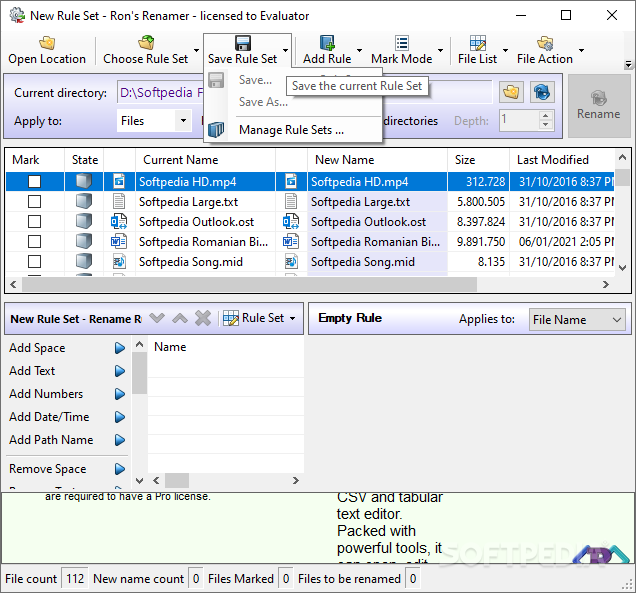This screenshot has height=593, width=636.
Task: Expand the toolbar overflow chevron
Action: [628, 64]
